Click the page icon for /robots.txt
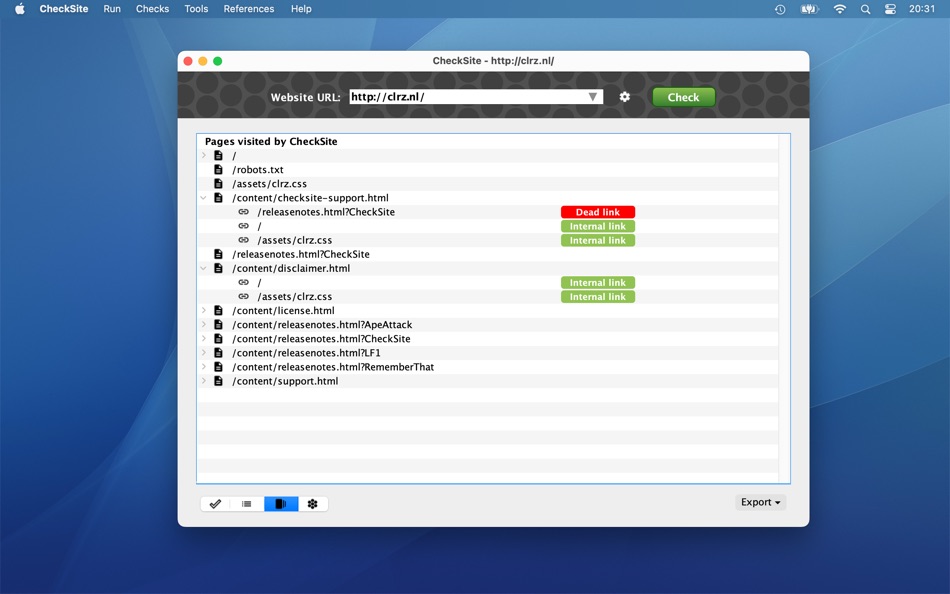Viewport: 950px width, 594px height. coord(218,170)
